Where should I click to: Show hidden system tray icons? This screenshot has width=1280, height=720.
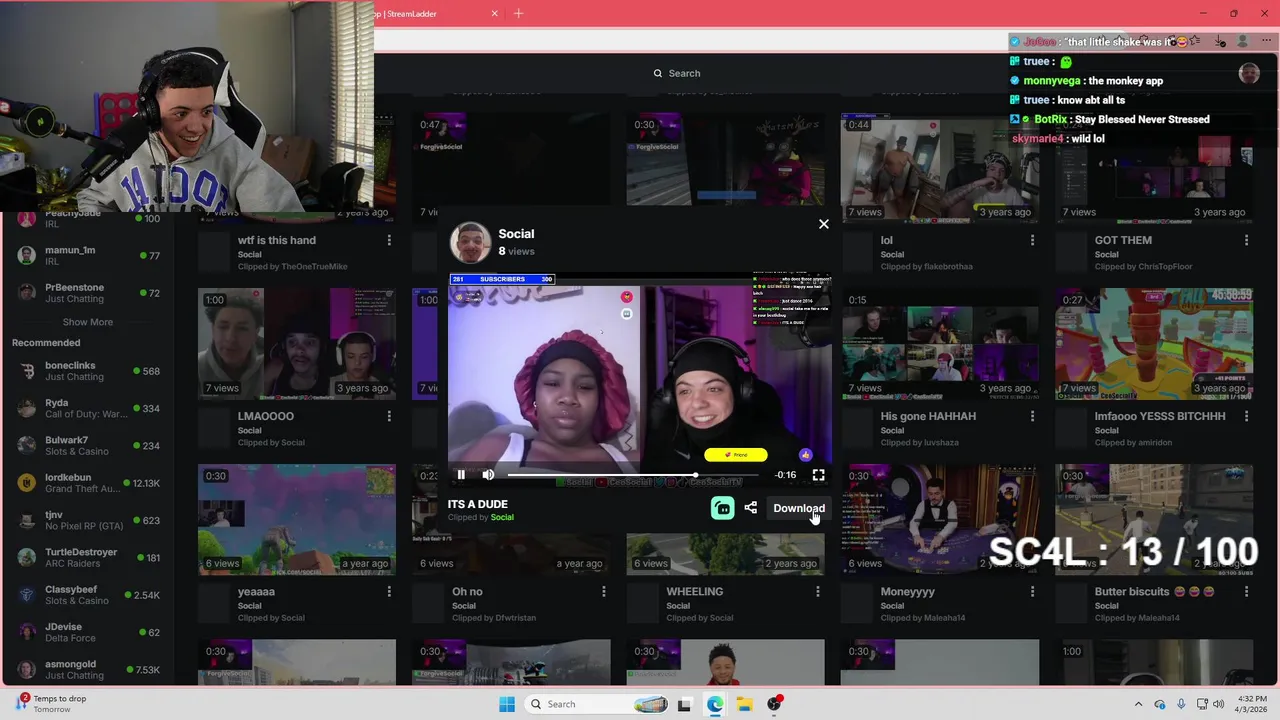(x=1138, y=704)
